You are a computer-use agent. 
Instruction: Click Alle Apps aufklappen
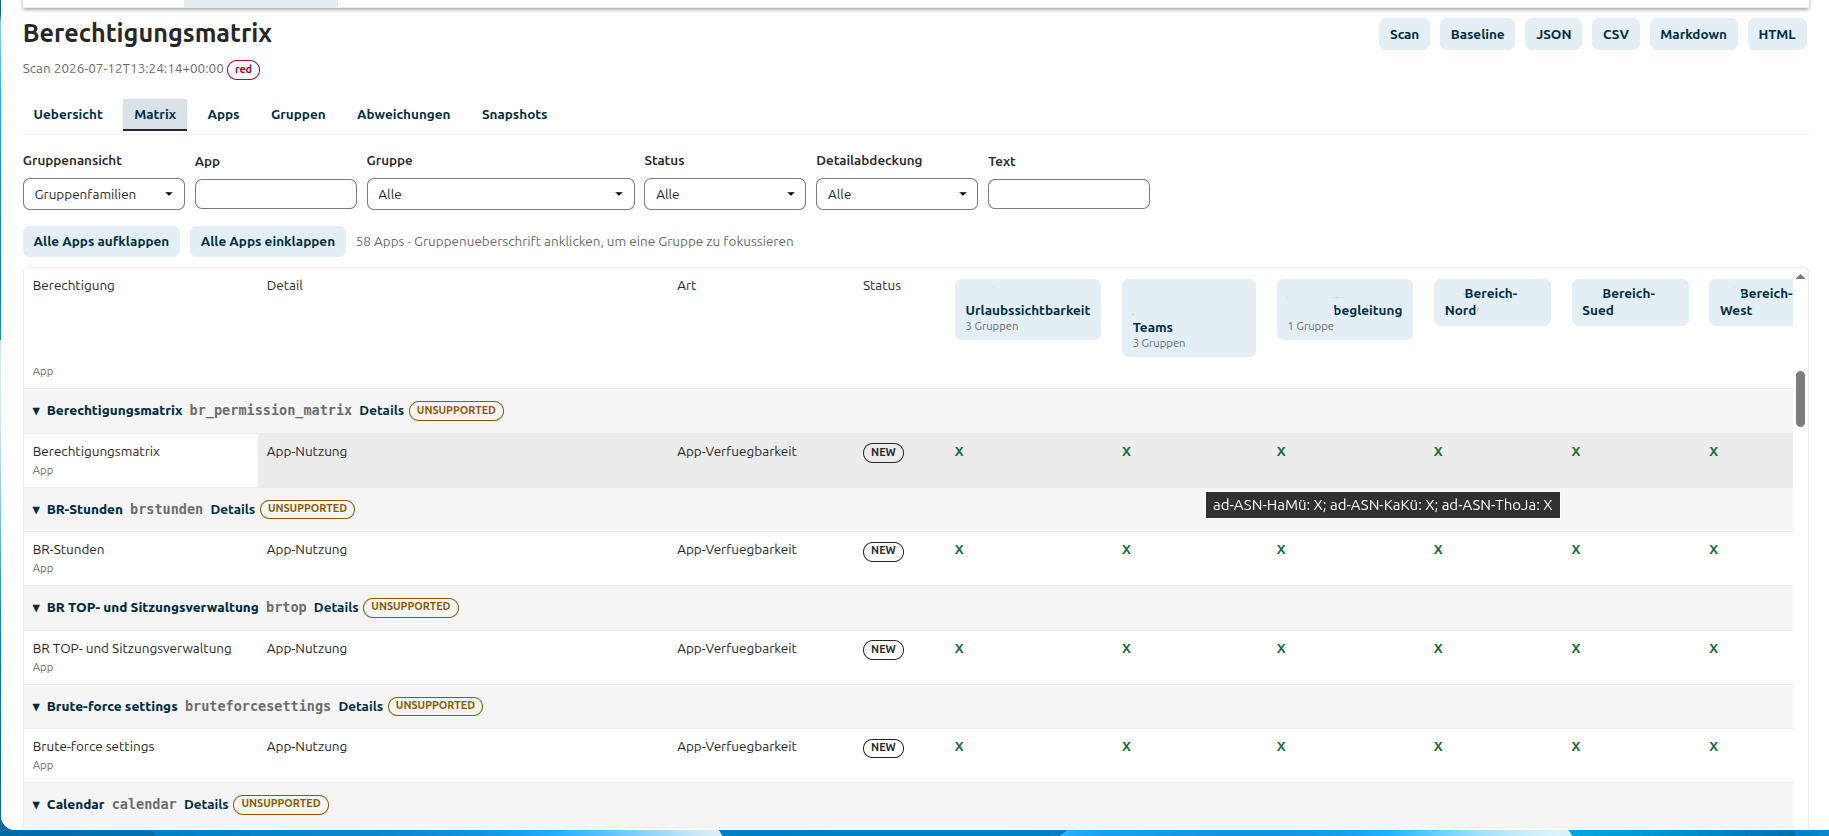101,242
